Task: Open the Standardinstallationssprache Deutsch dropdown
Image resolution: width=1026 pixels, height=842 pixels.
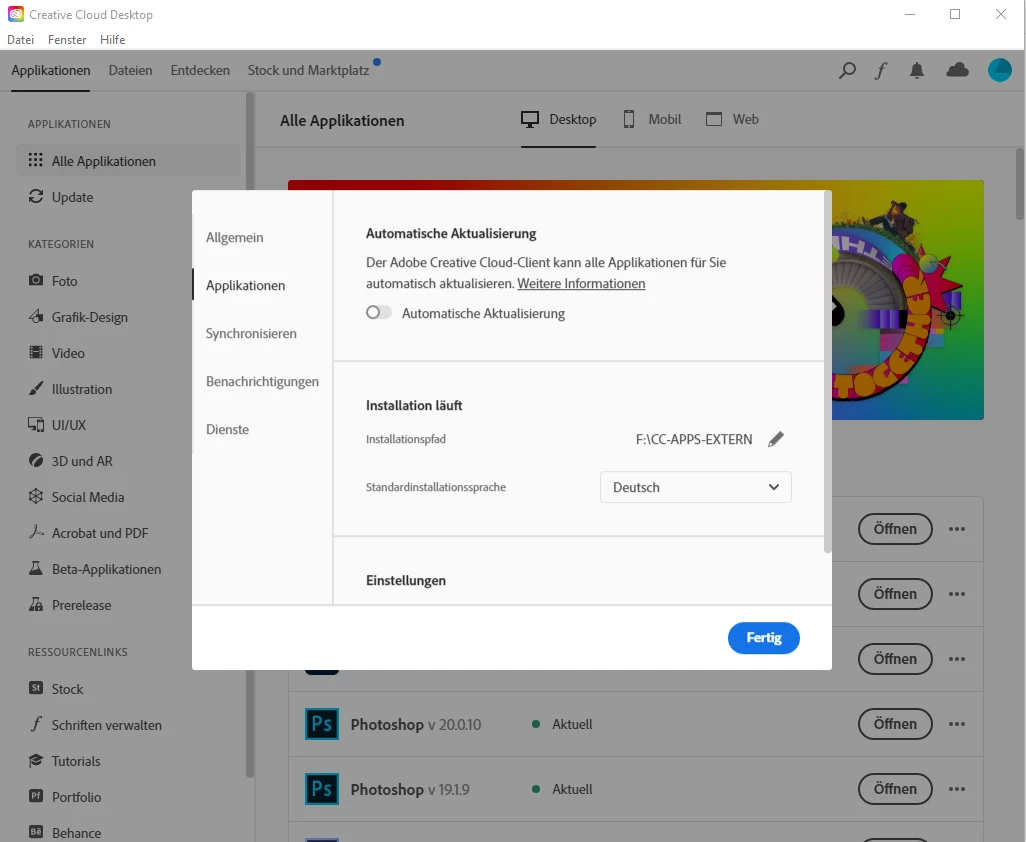Action: pyautogui.click(x=696, y=487)
